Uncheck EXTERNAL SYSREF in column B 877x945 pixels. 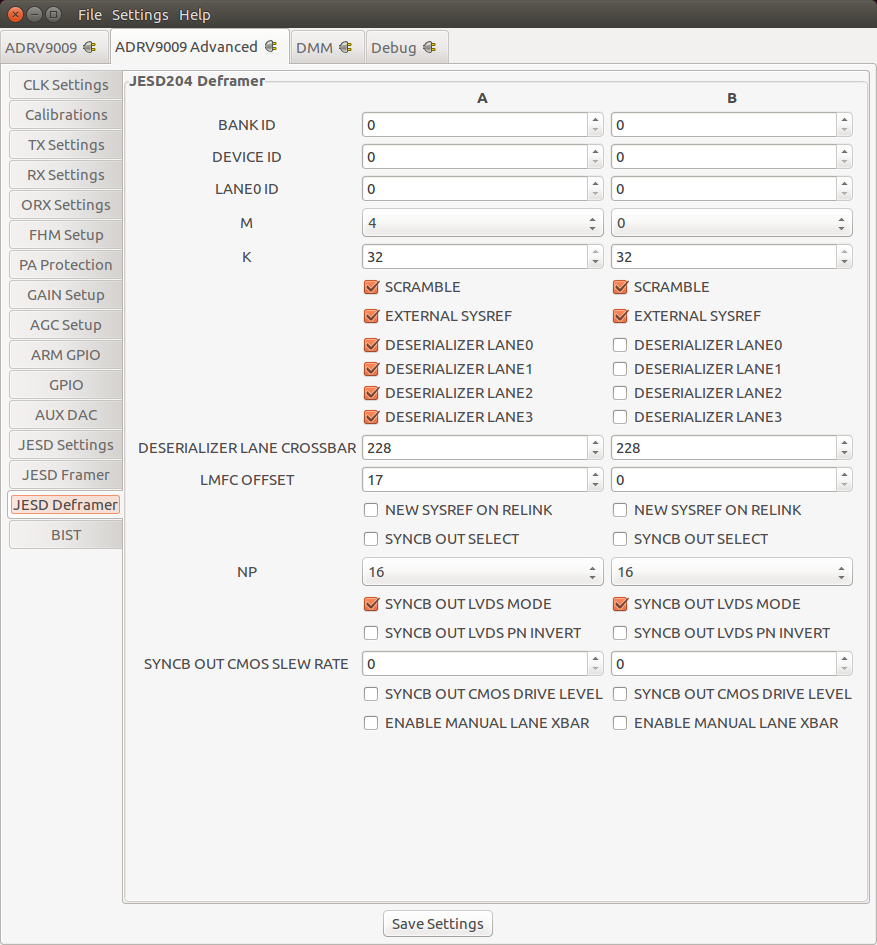(x=619, y=316)
